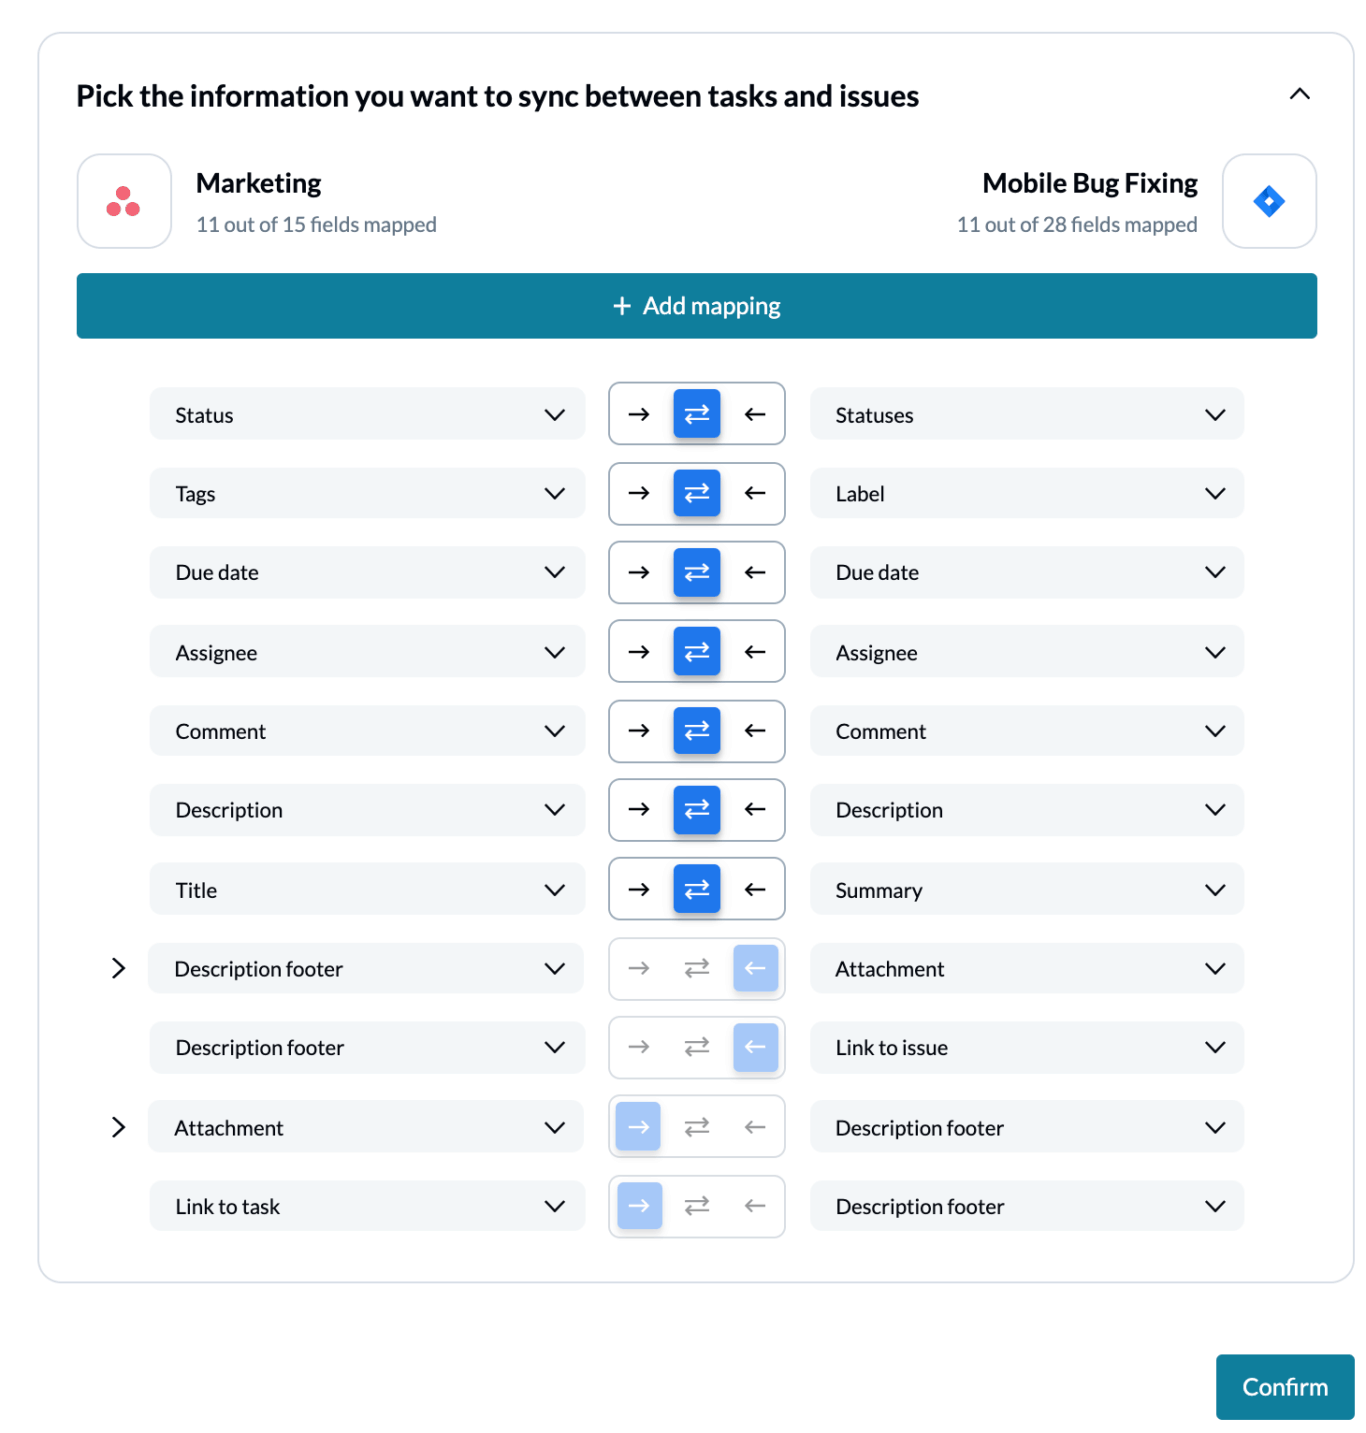Select two-way sync icon on the Title row
This screenshot has height=1433, width=1366.
pos(697,889)
